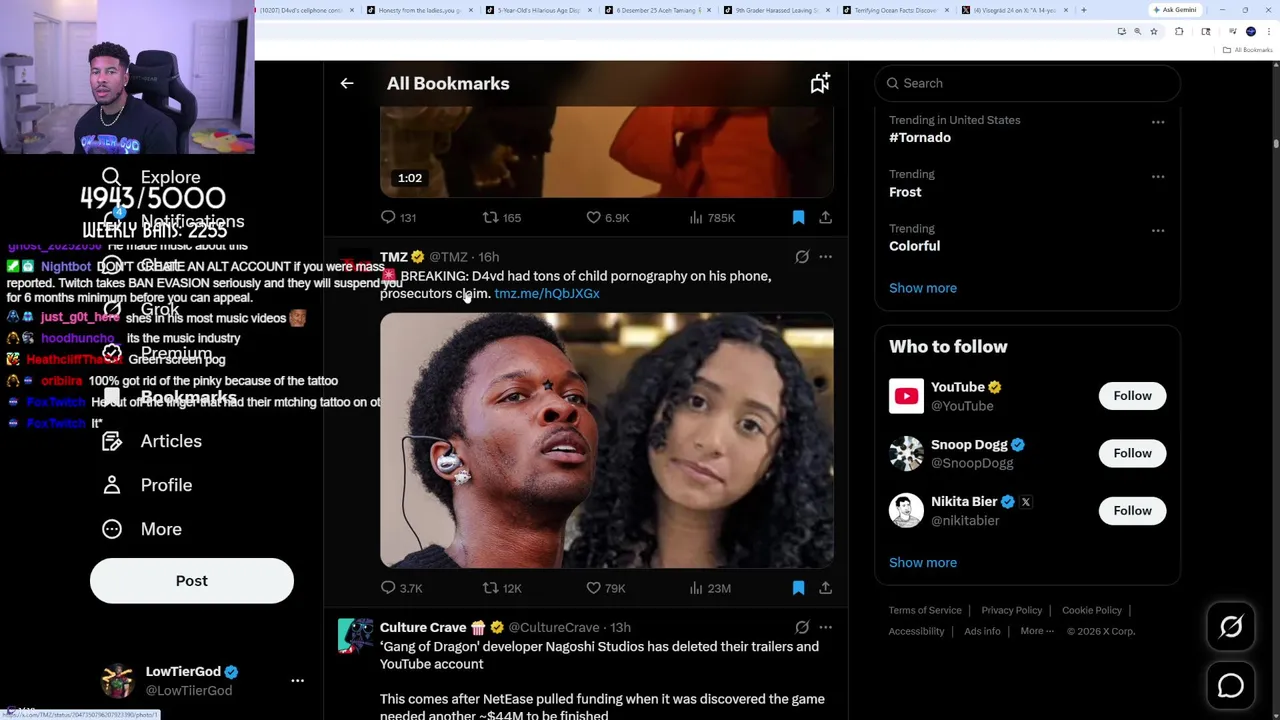Open account menu dots next to LowTierGod
The height and width of the screenshot is (720, 1280).
pos(297,681)
